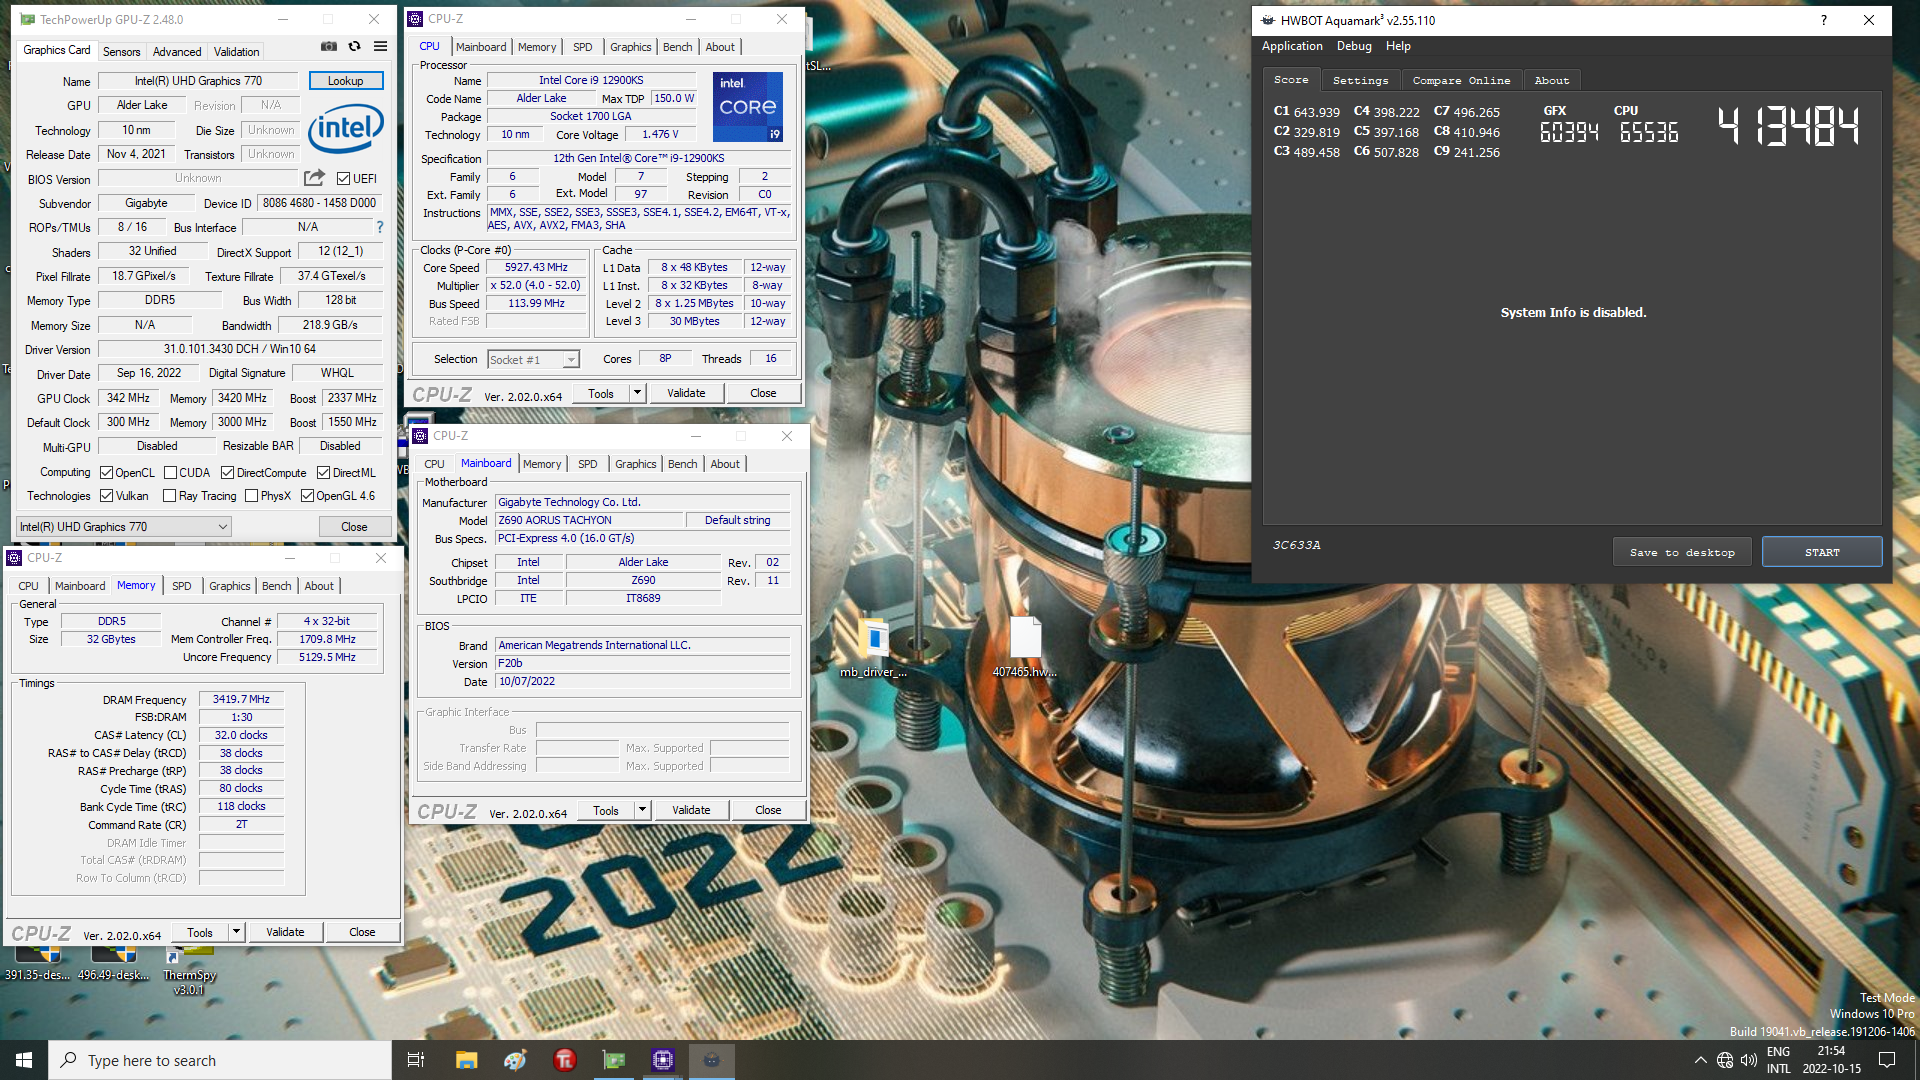
Task: Click the Bus Interface question mark icon
Action: click(x=380, y=228)
